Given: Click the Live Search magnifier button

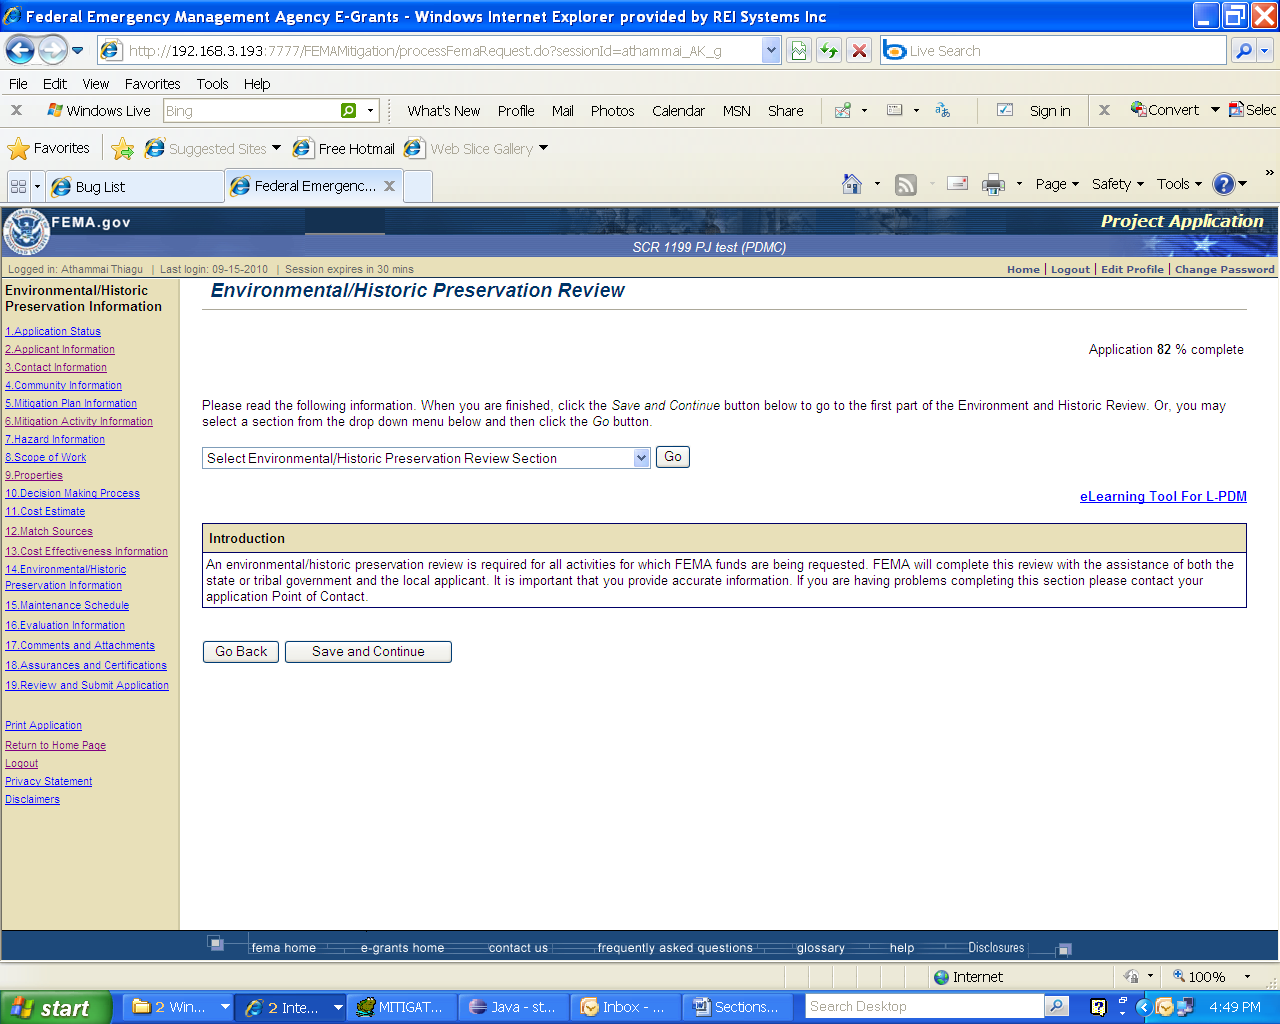Looking at the screenshot, I should [1243, 50].
